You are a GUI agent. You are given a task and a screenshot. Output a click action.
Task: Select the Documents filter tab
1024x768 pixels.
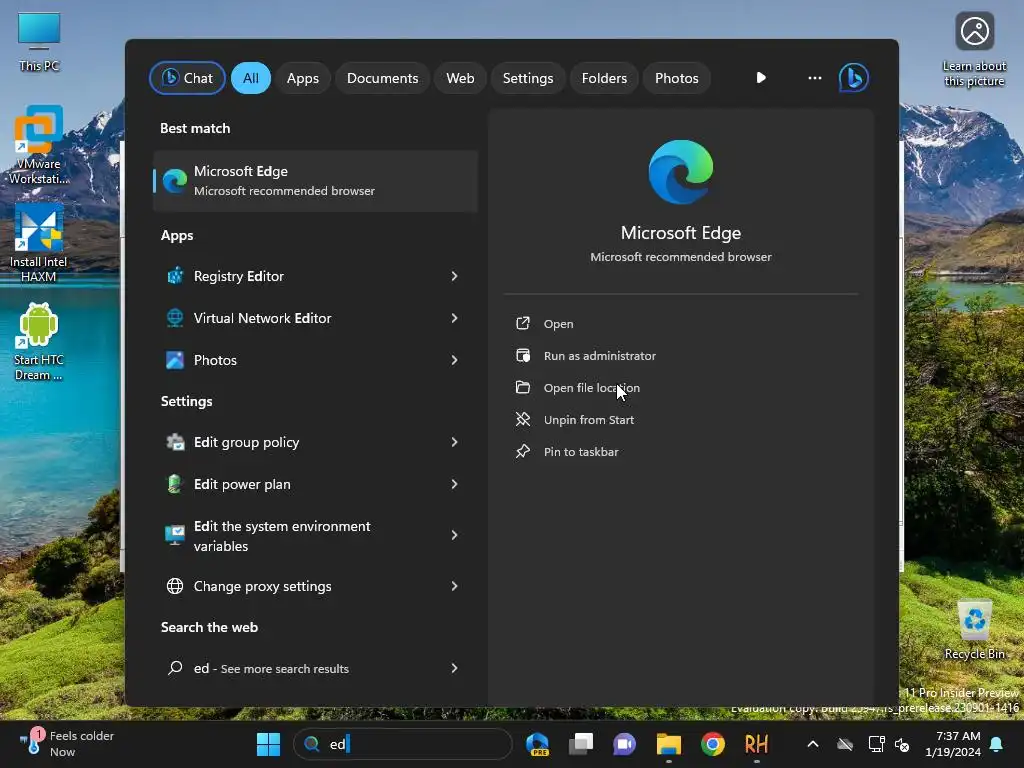pos(382,78)
